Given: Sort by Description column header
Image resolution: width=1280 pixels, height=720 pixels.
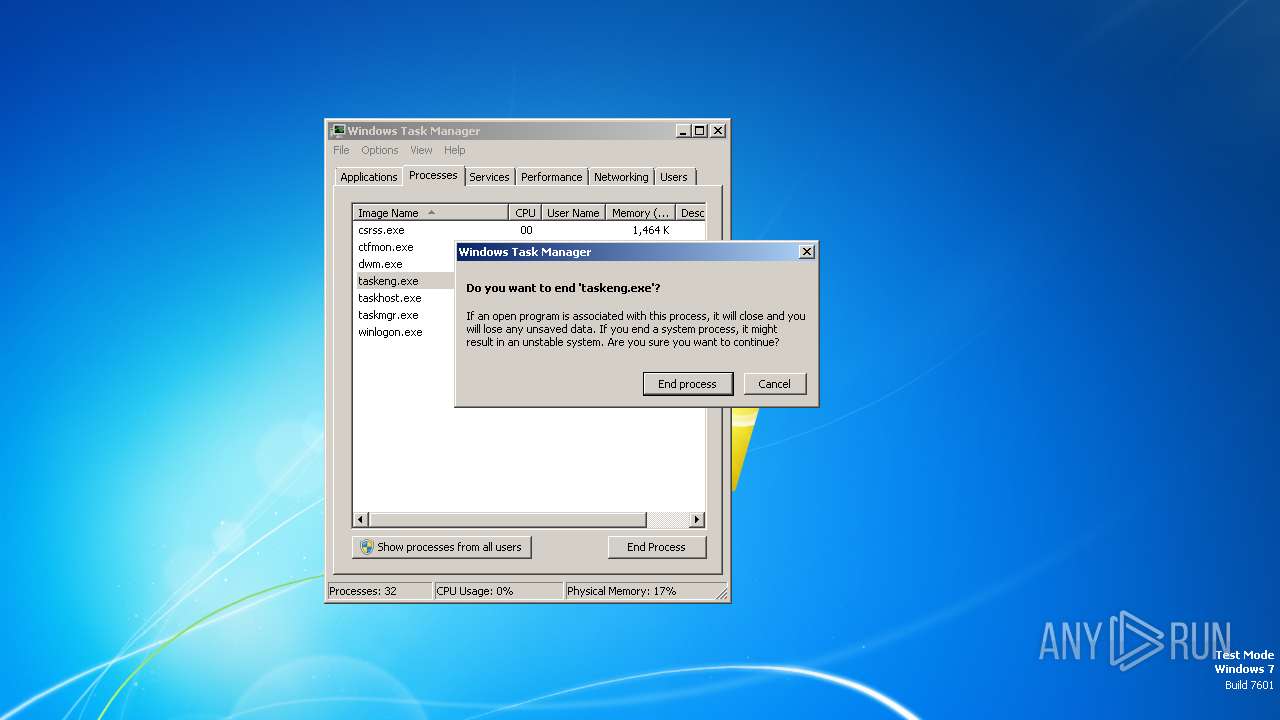Looking at the screenshot, I should 691,213.
